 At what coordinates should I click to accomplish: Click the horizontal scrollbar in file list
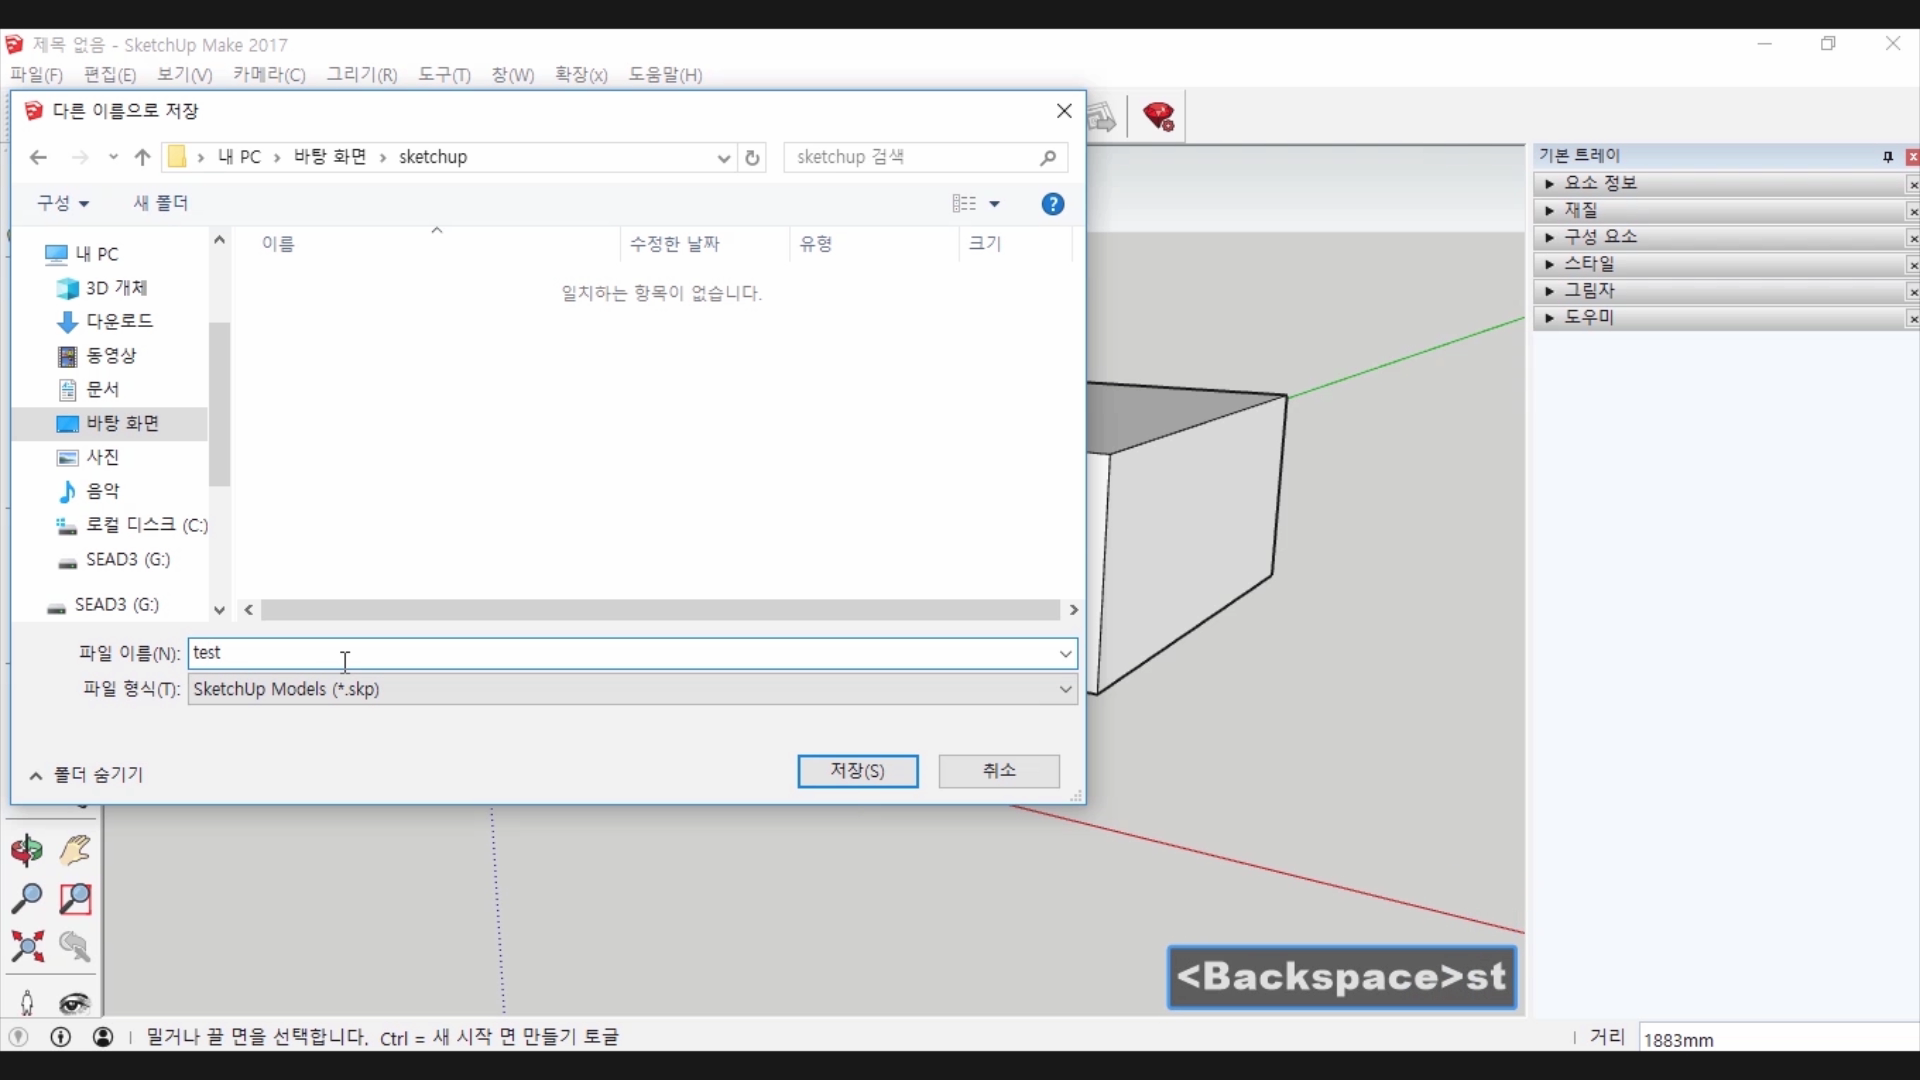[660, 610]
